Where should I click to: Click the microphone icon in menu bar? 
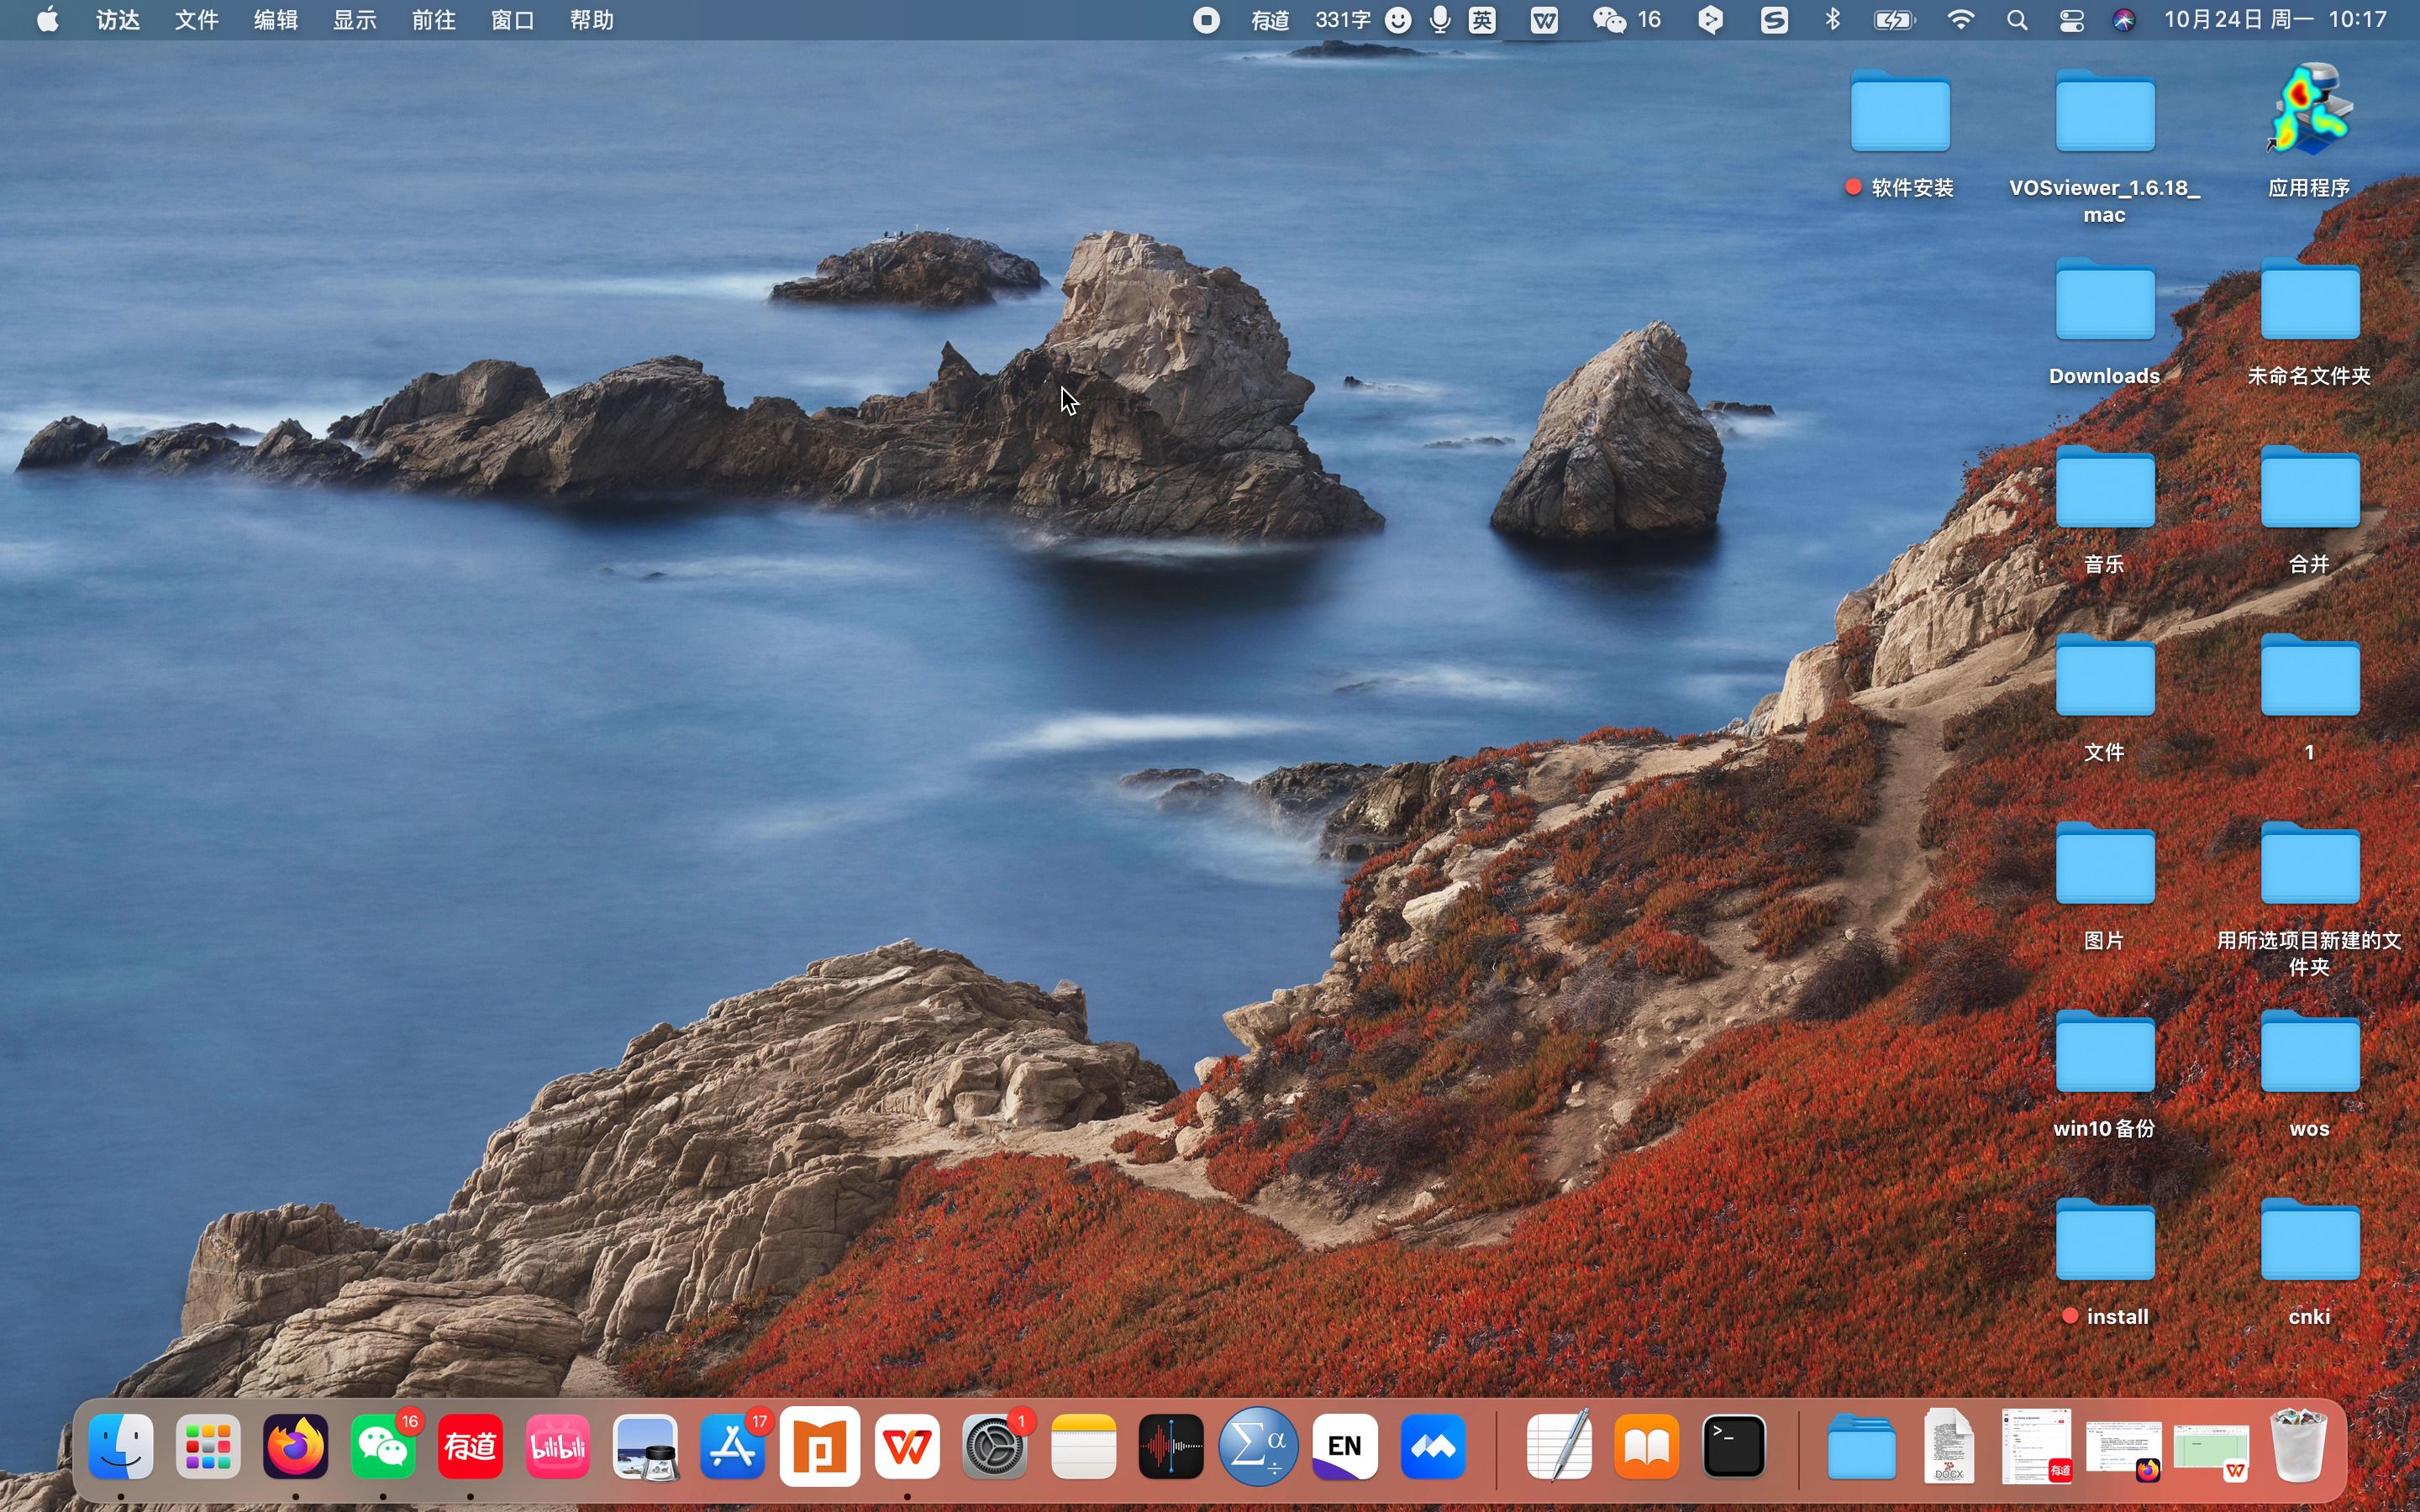click(x=1440, y=20)
